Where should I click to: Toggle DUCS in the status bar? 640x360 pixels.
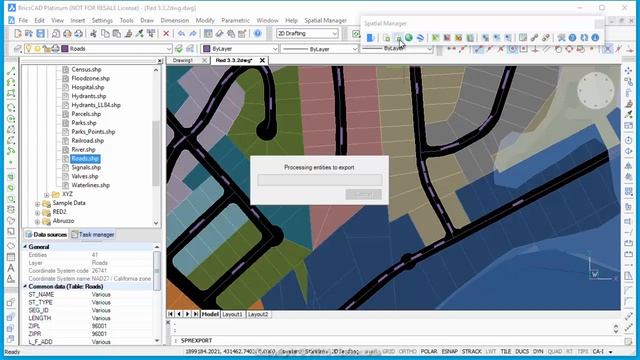click(x=522, y=351)
